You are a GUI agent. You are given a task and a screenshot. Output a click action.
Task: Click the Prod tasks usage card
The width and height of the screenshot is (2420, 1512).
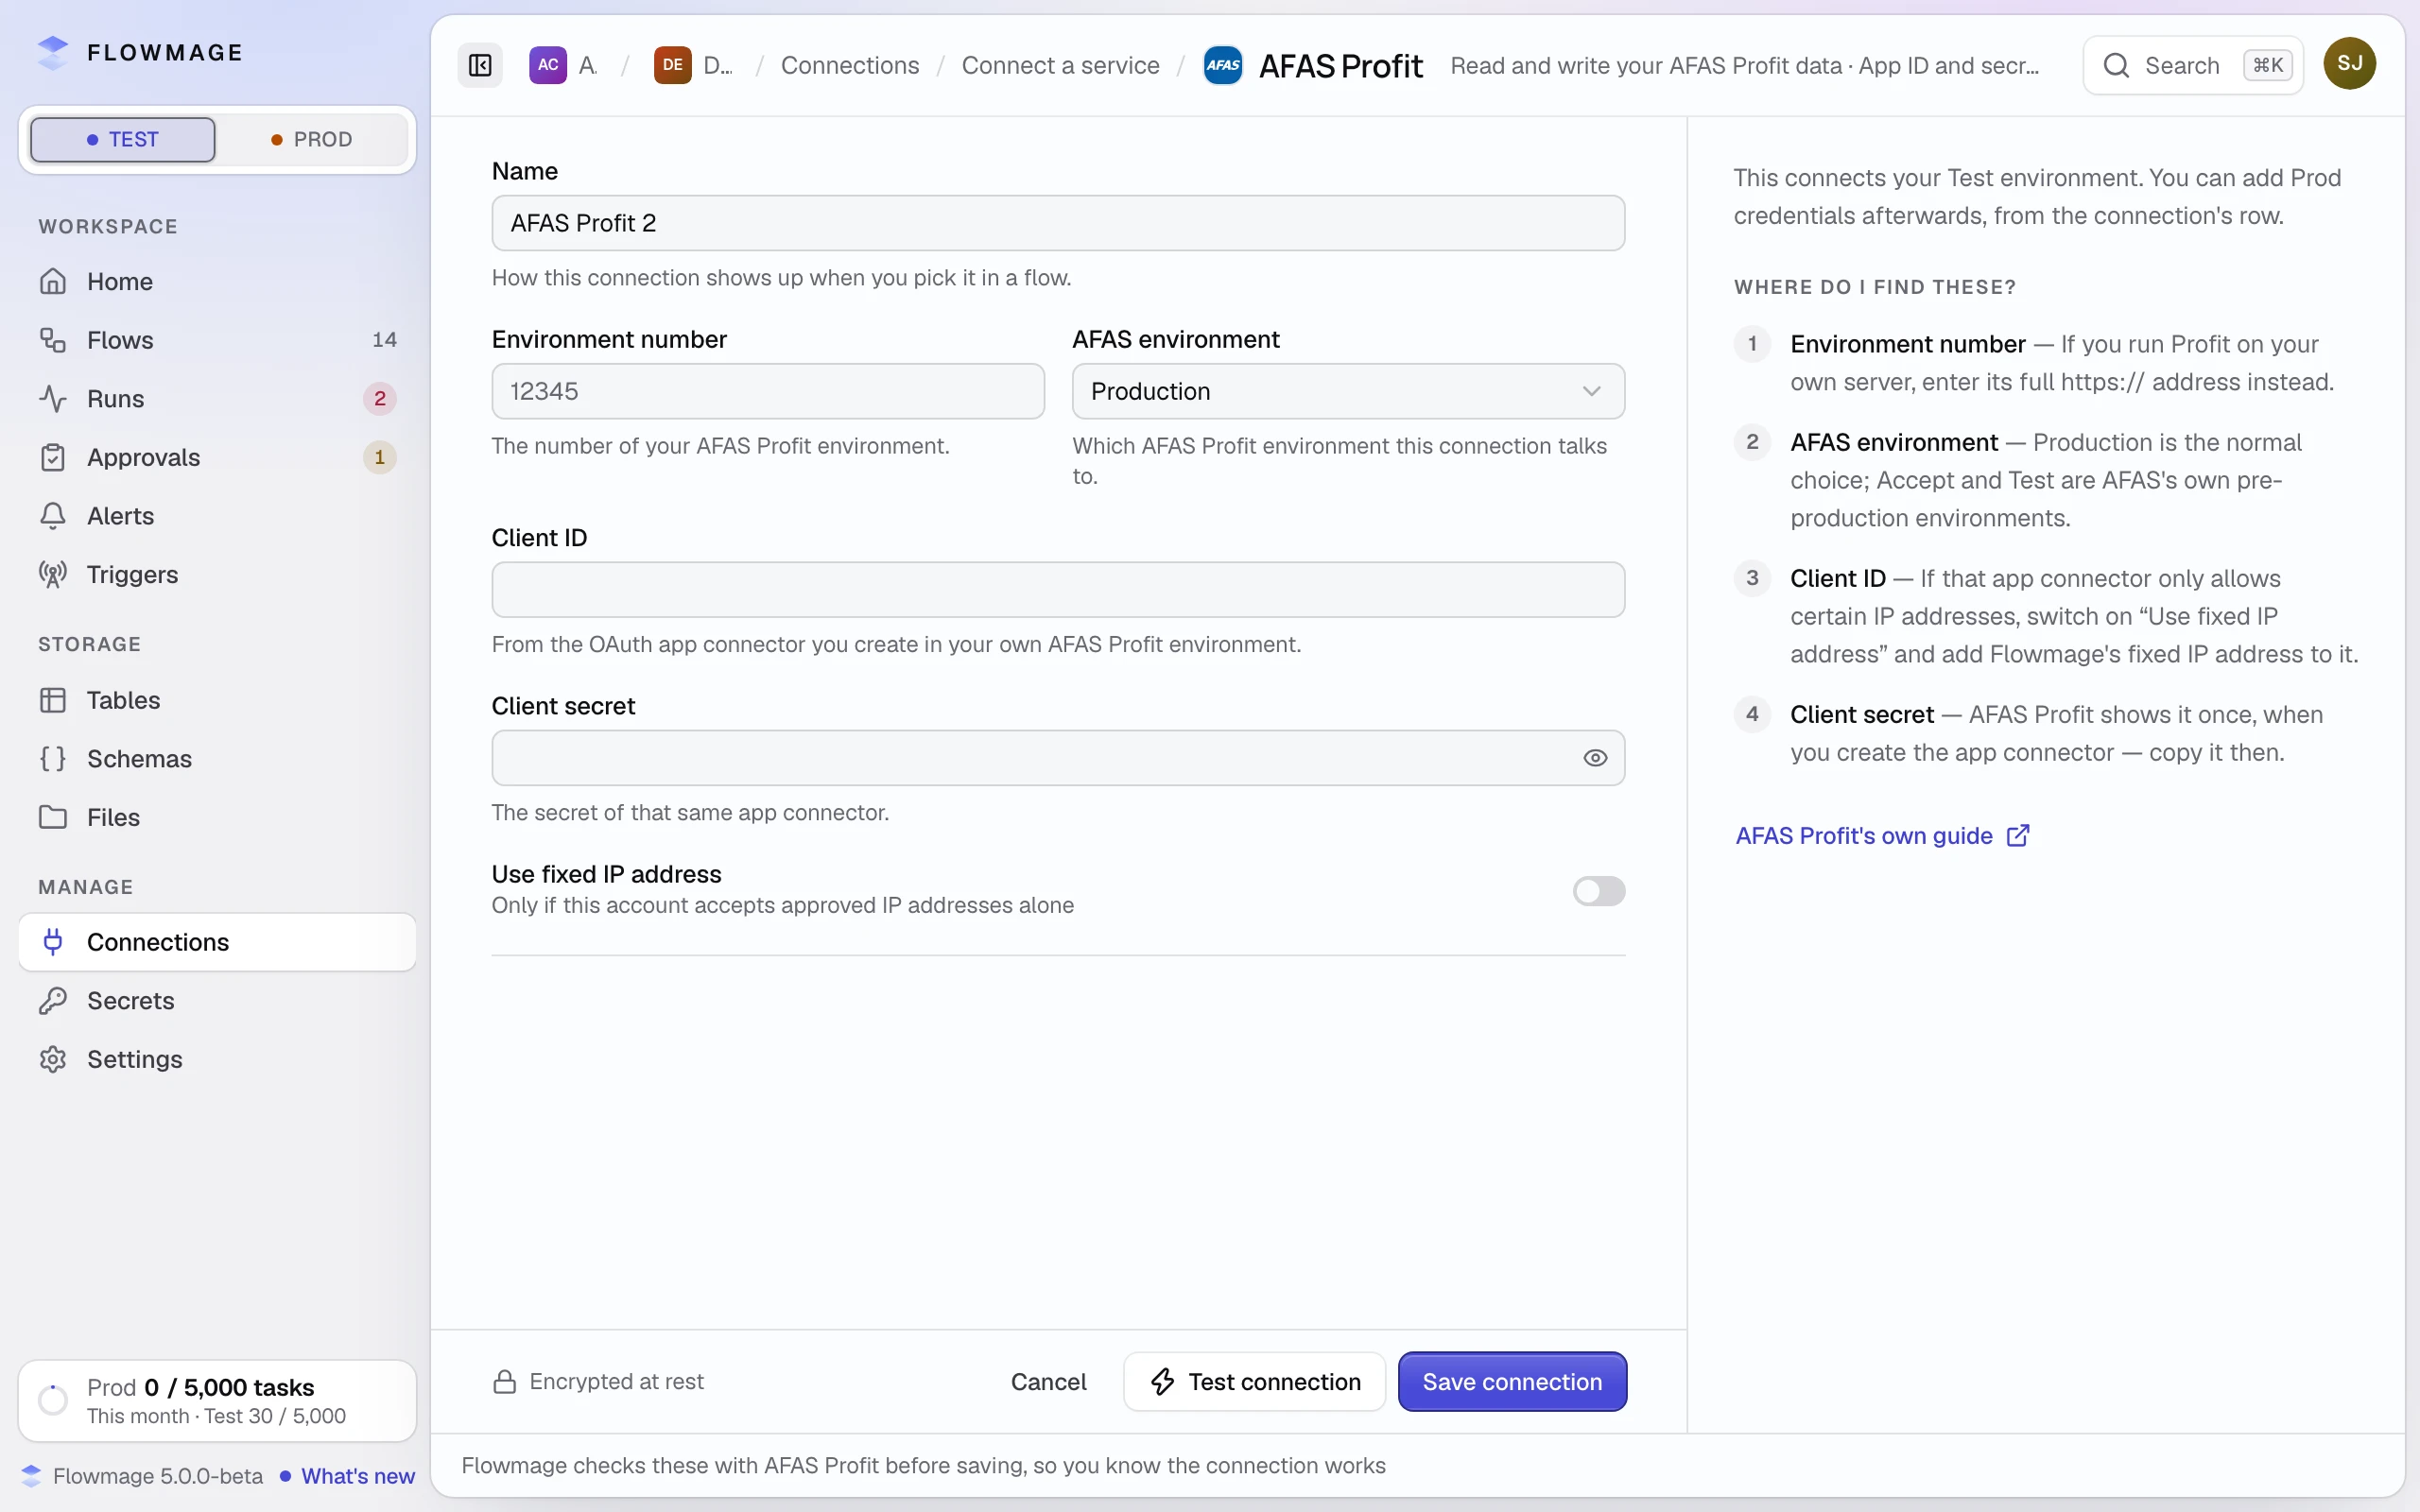tap(217, 1401)
